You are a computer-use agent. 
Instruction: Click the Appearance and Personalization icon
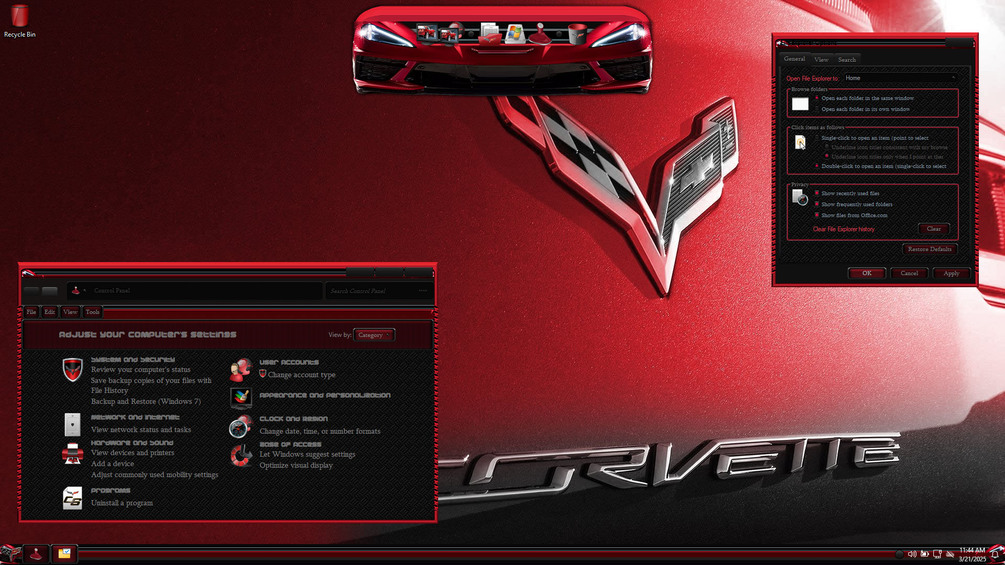(241, 397)
